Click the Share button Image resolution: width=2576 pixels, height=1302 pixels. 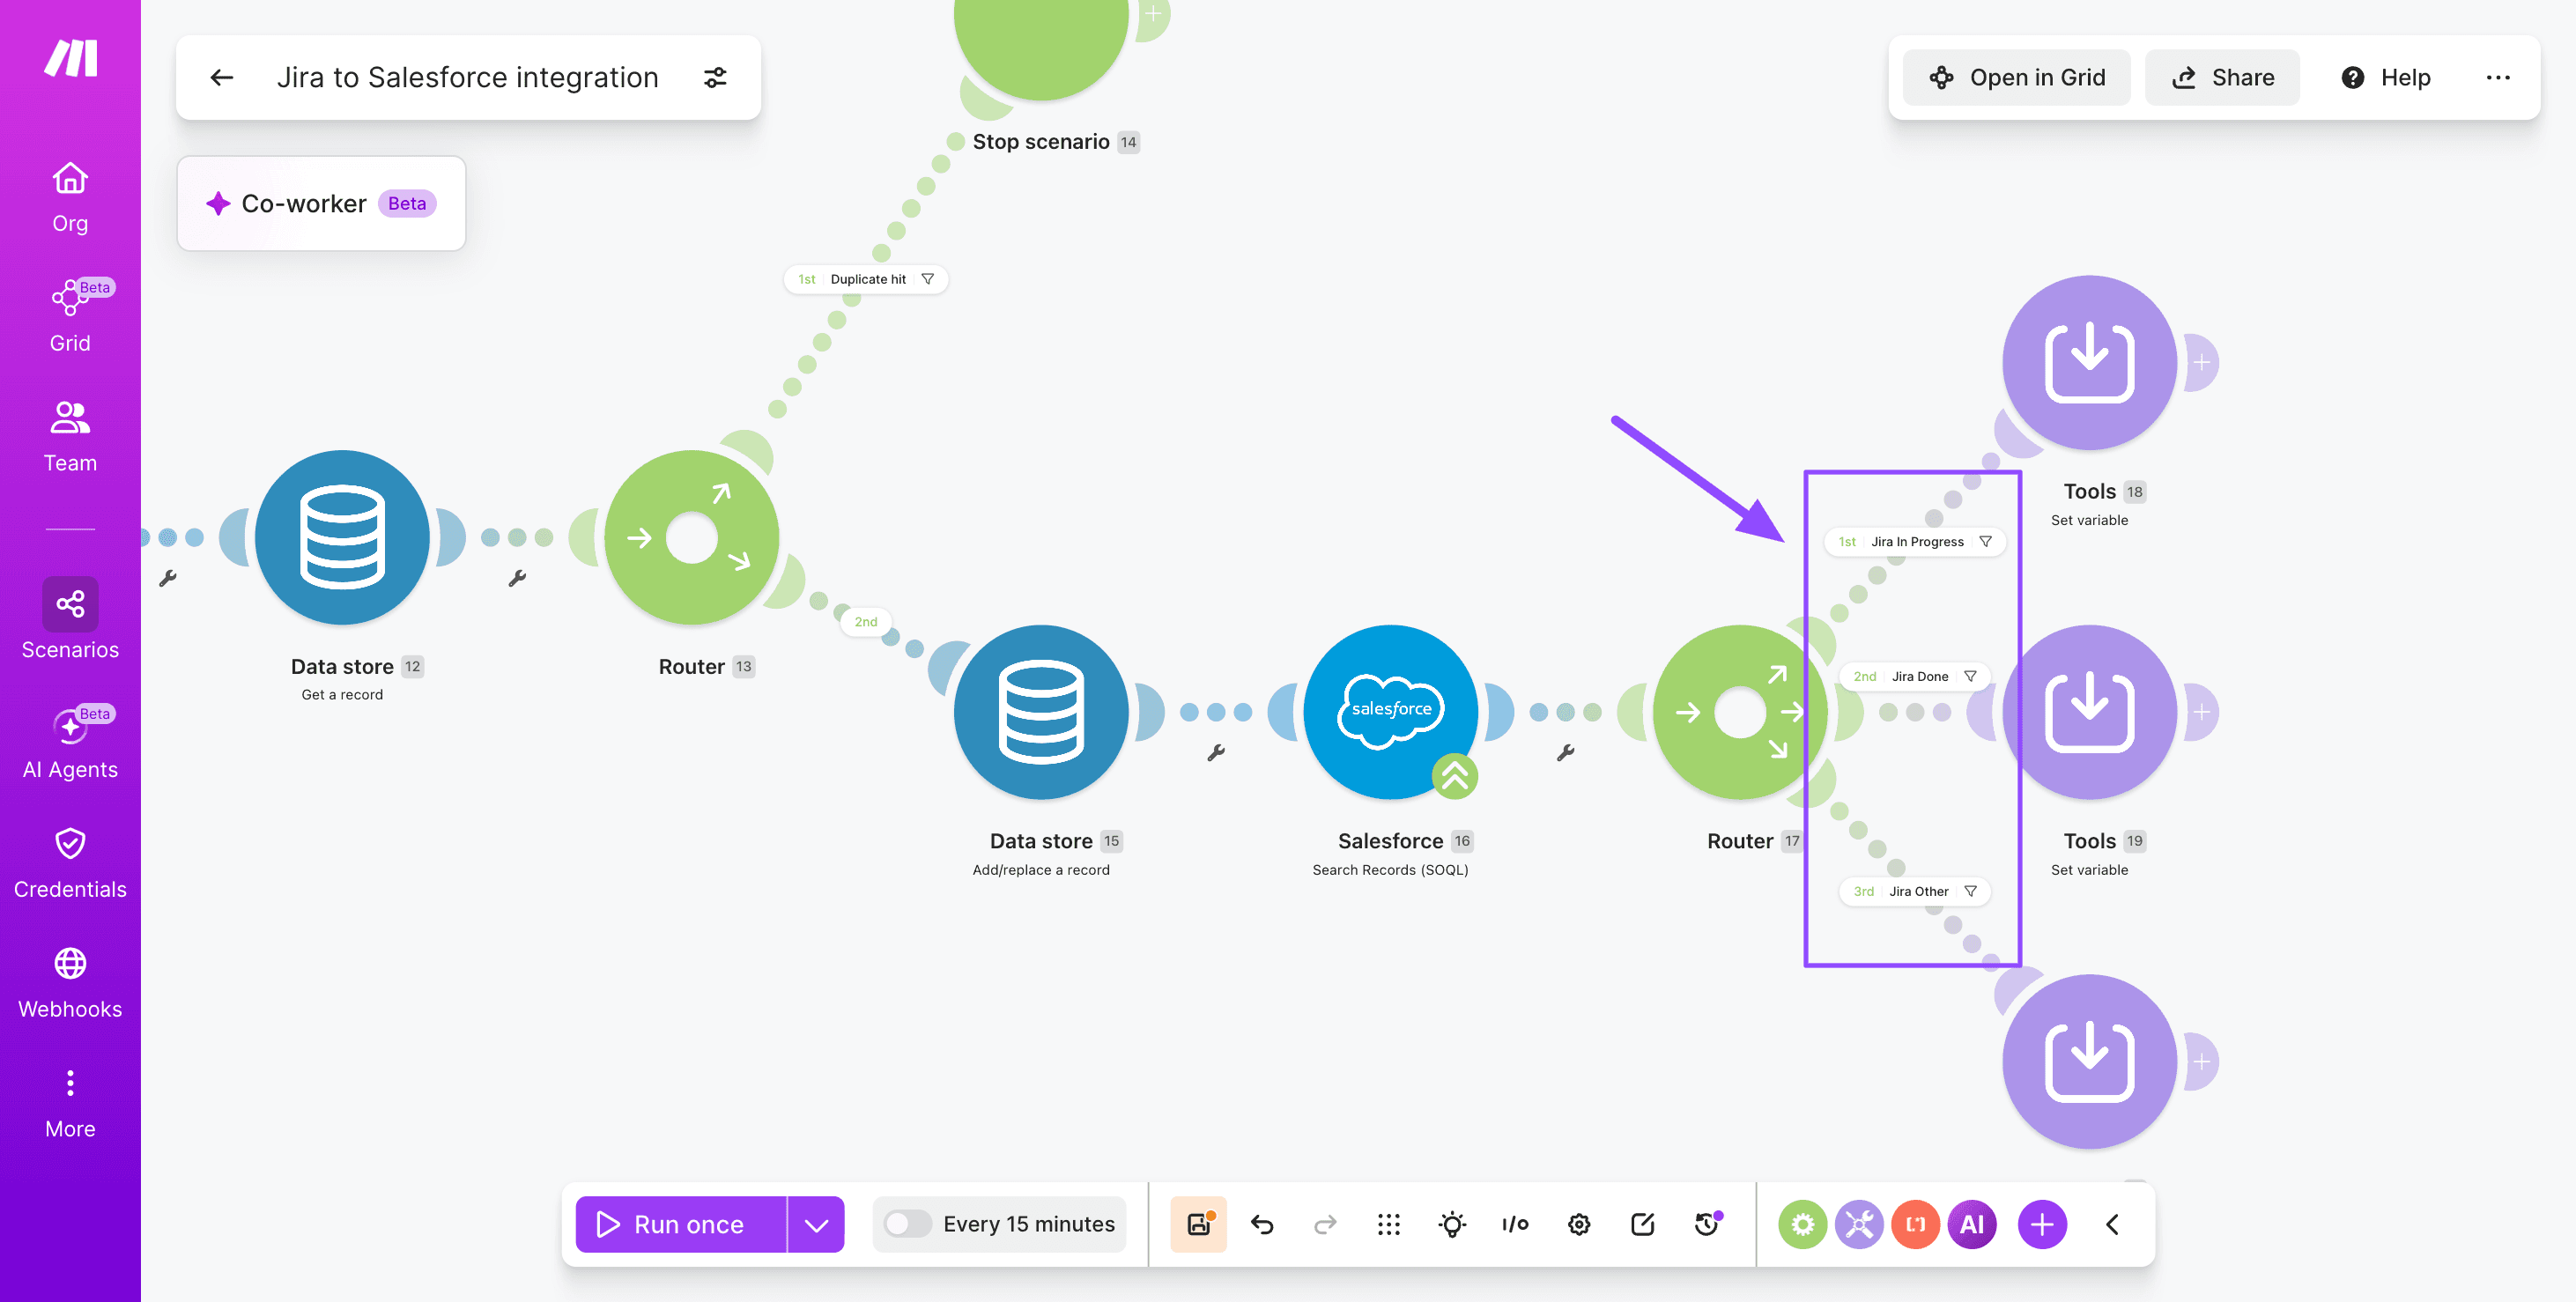tap(2222, 77)
